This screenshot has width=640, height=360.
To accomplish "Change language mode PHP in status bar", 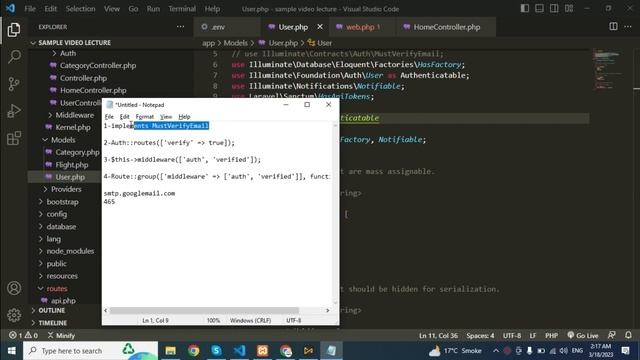I will (x=551, y=336).
